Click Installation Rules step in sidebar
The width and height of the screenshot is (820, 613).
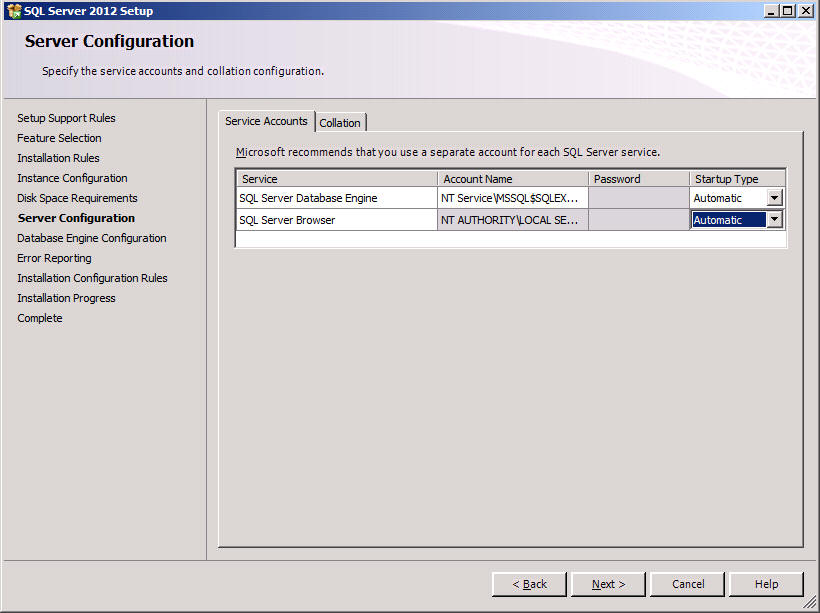tap(58, 158)
